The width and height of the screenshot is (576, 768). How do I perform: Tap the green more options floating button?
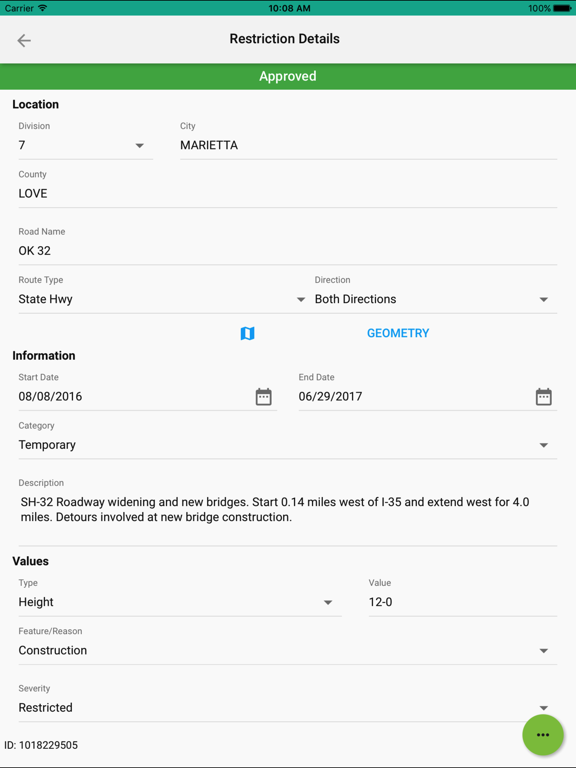(x=543, y=735)
